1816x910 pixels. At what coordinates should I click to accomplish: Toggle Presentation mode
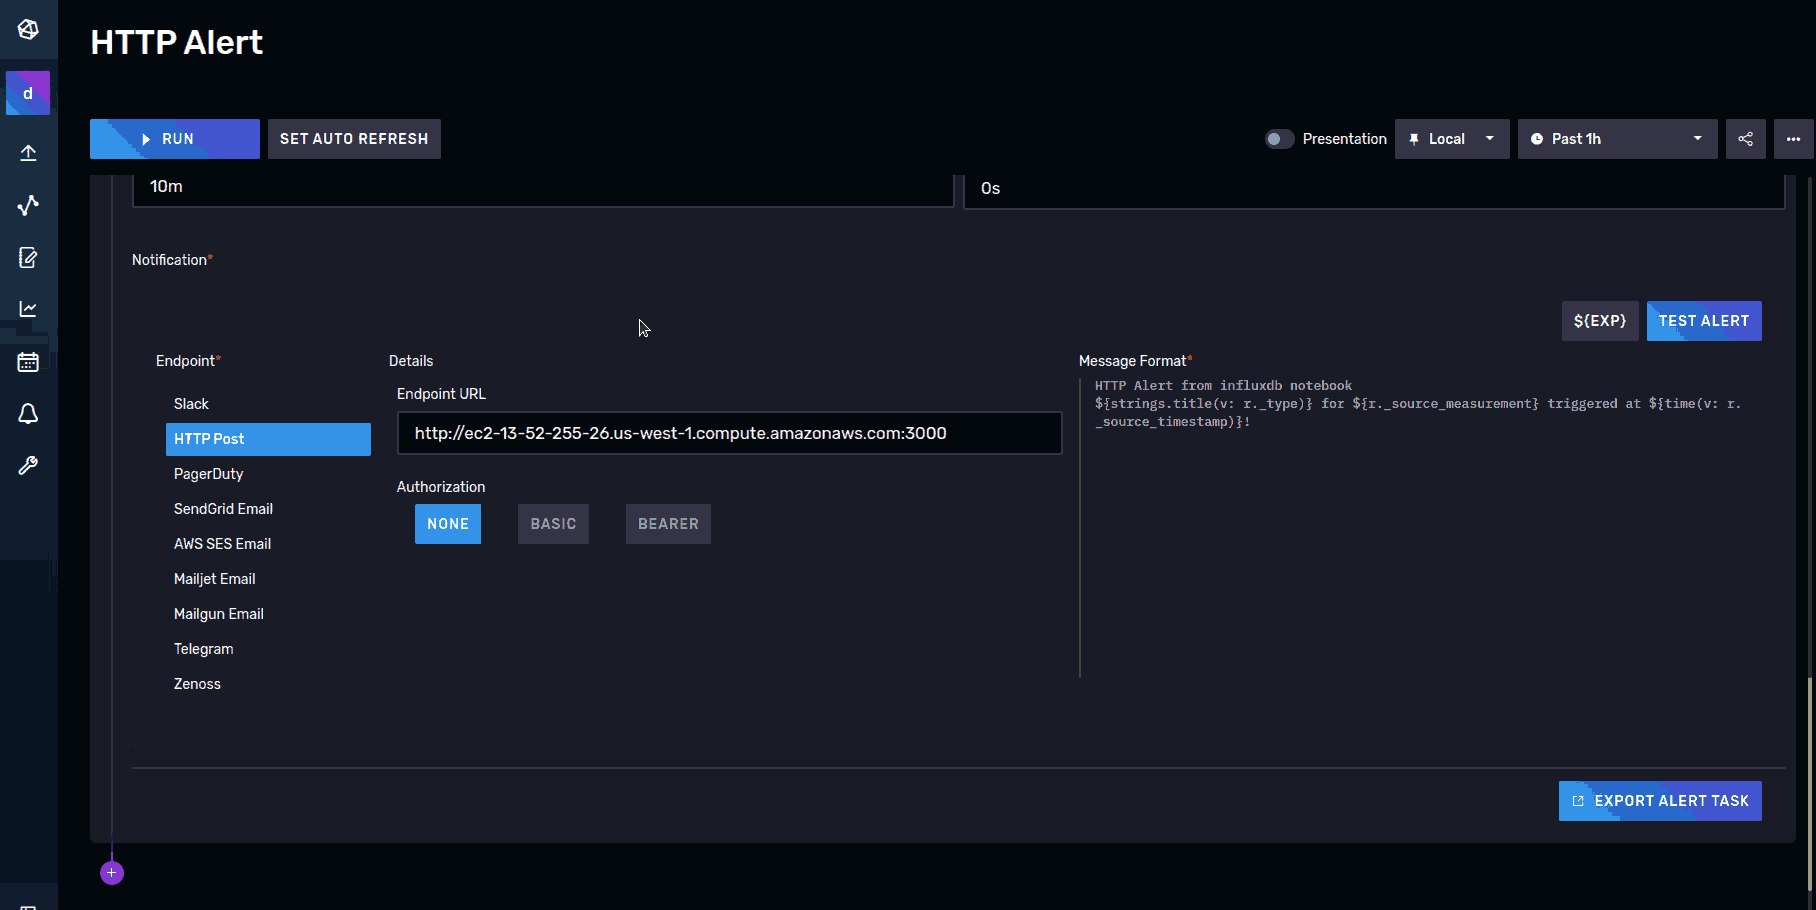pos(1279,138)
